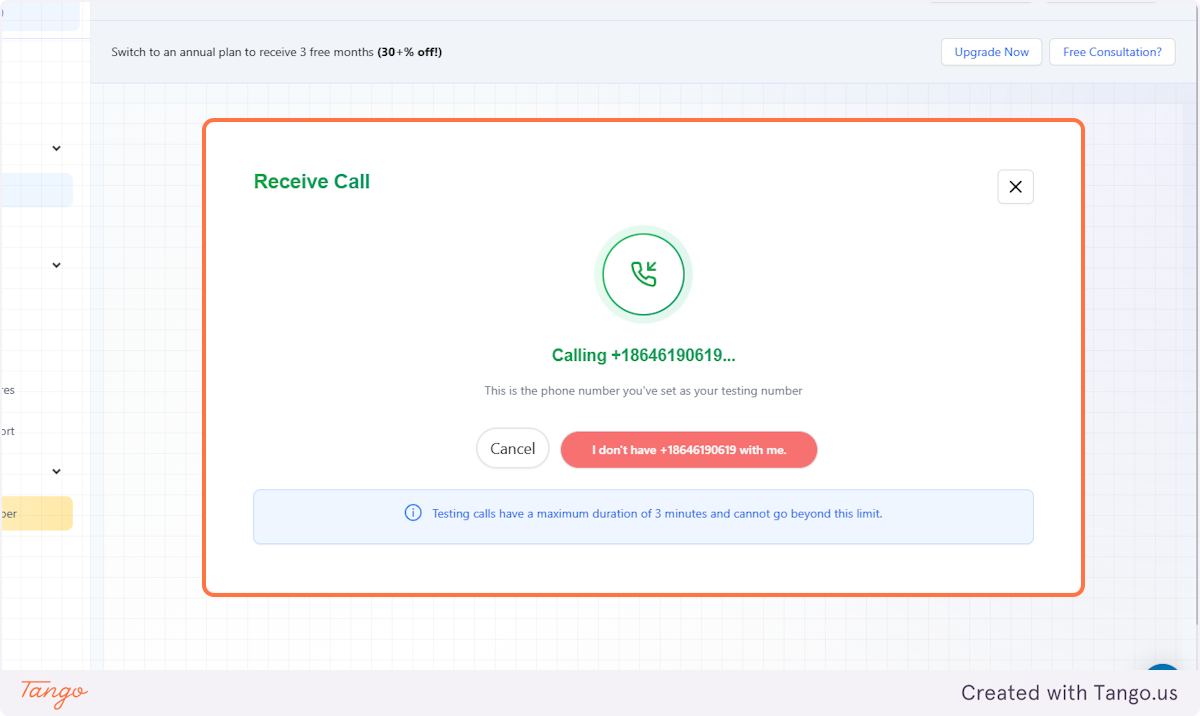Screen dimensions: 1200x716
Task: Click the incoming call icon
Action: pyautogui.click(x=643, y=274)
